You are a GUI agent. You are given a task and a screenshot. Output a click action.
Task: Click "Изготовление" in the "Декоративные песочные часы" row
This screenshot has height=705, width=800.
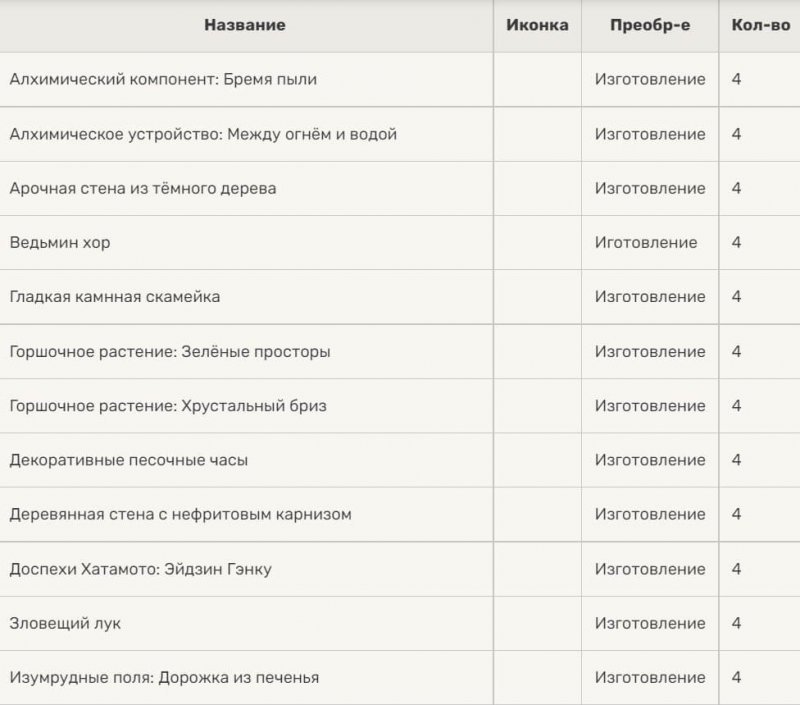(650, 460)
